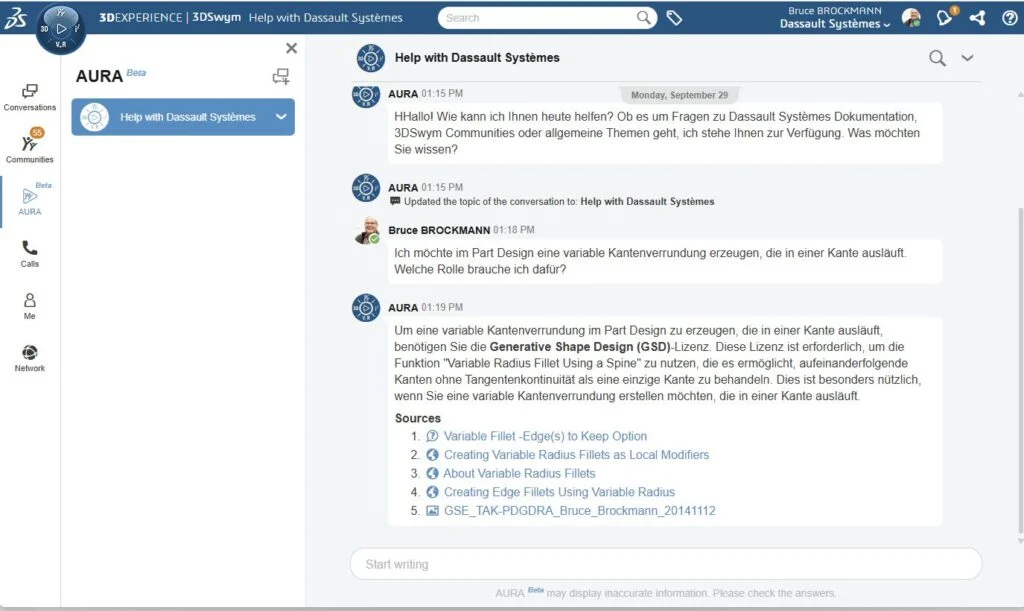This screenshot has width=1024, height=611.
Task: Click the conversation title avatar icon
Action: pos(370,58)
